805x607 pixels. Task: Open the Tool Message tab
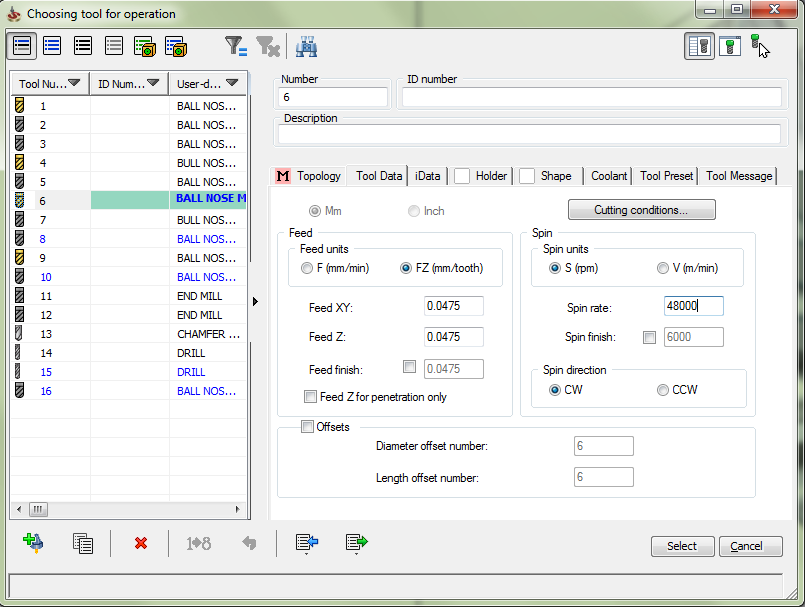(x=739, y=176)
